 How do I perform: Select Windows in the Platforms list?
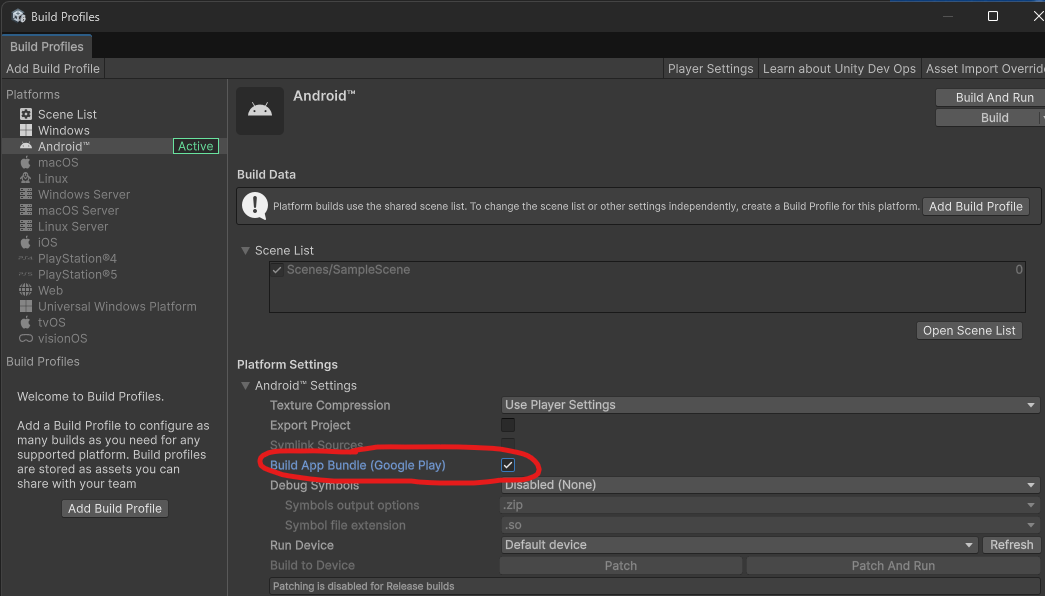(113, 130)
